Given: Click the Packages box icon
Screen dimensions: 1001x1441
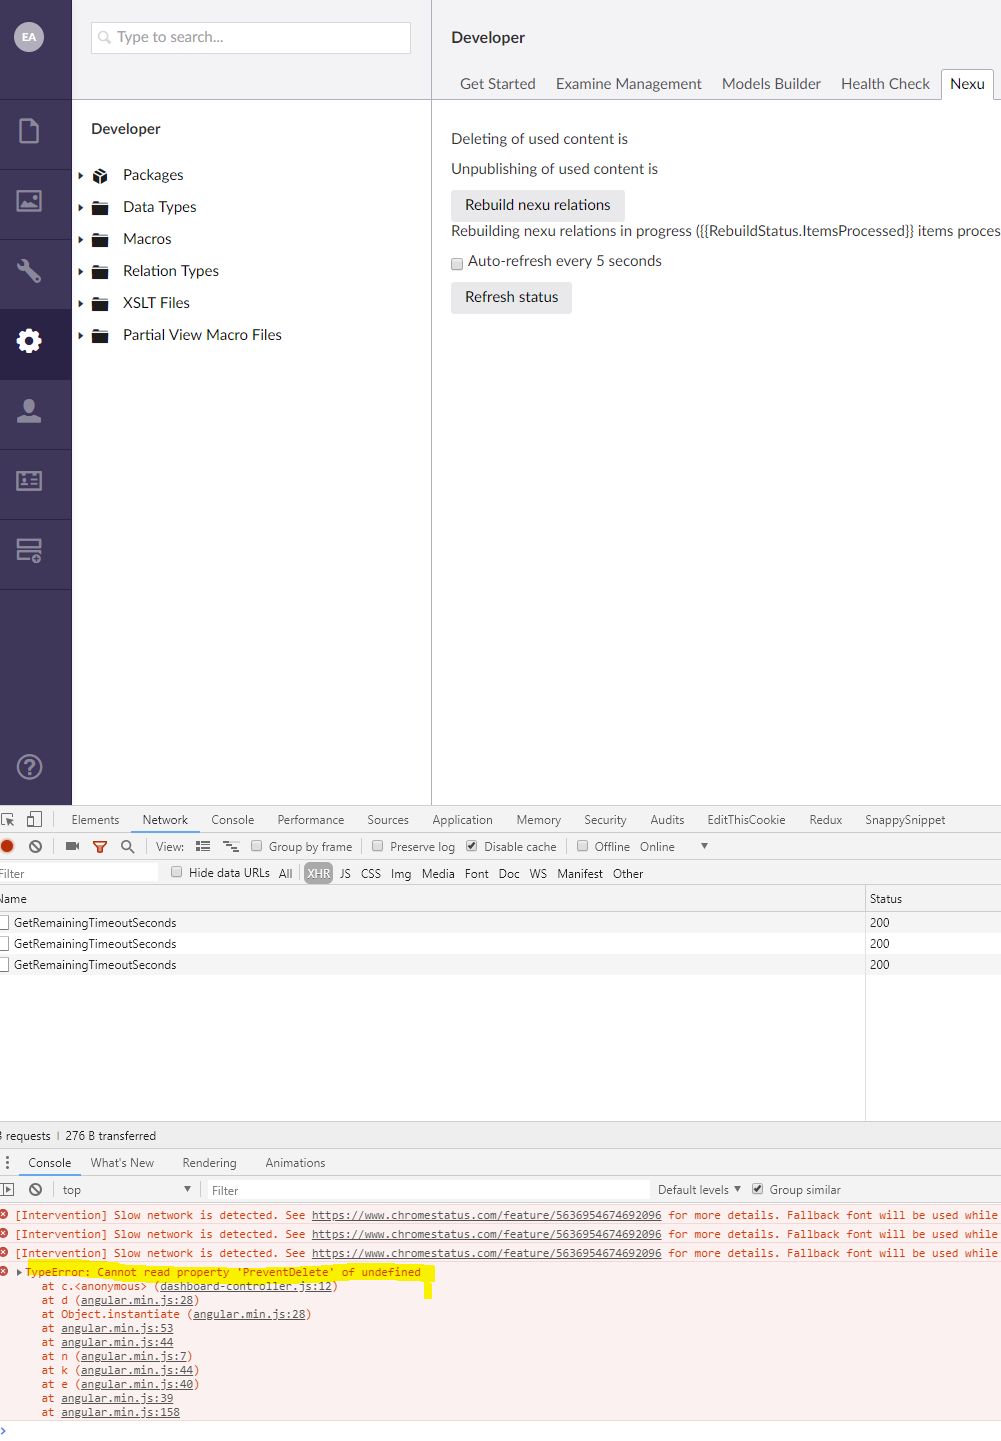Looking at the screenshot, I should click(x=100, y=176).
